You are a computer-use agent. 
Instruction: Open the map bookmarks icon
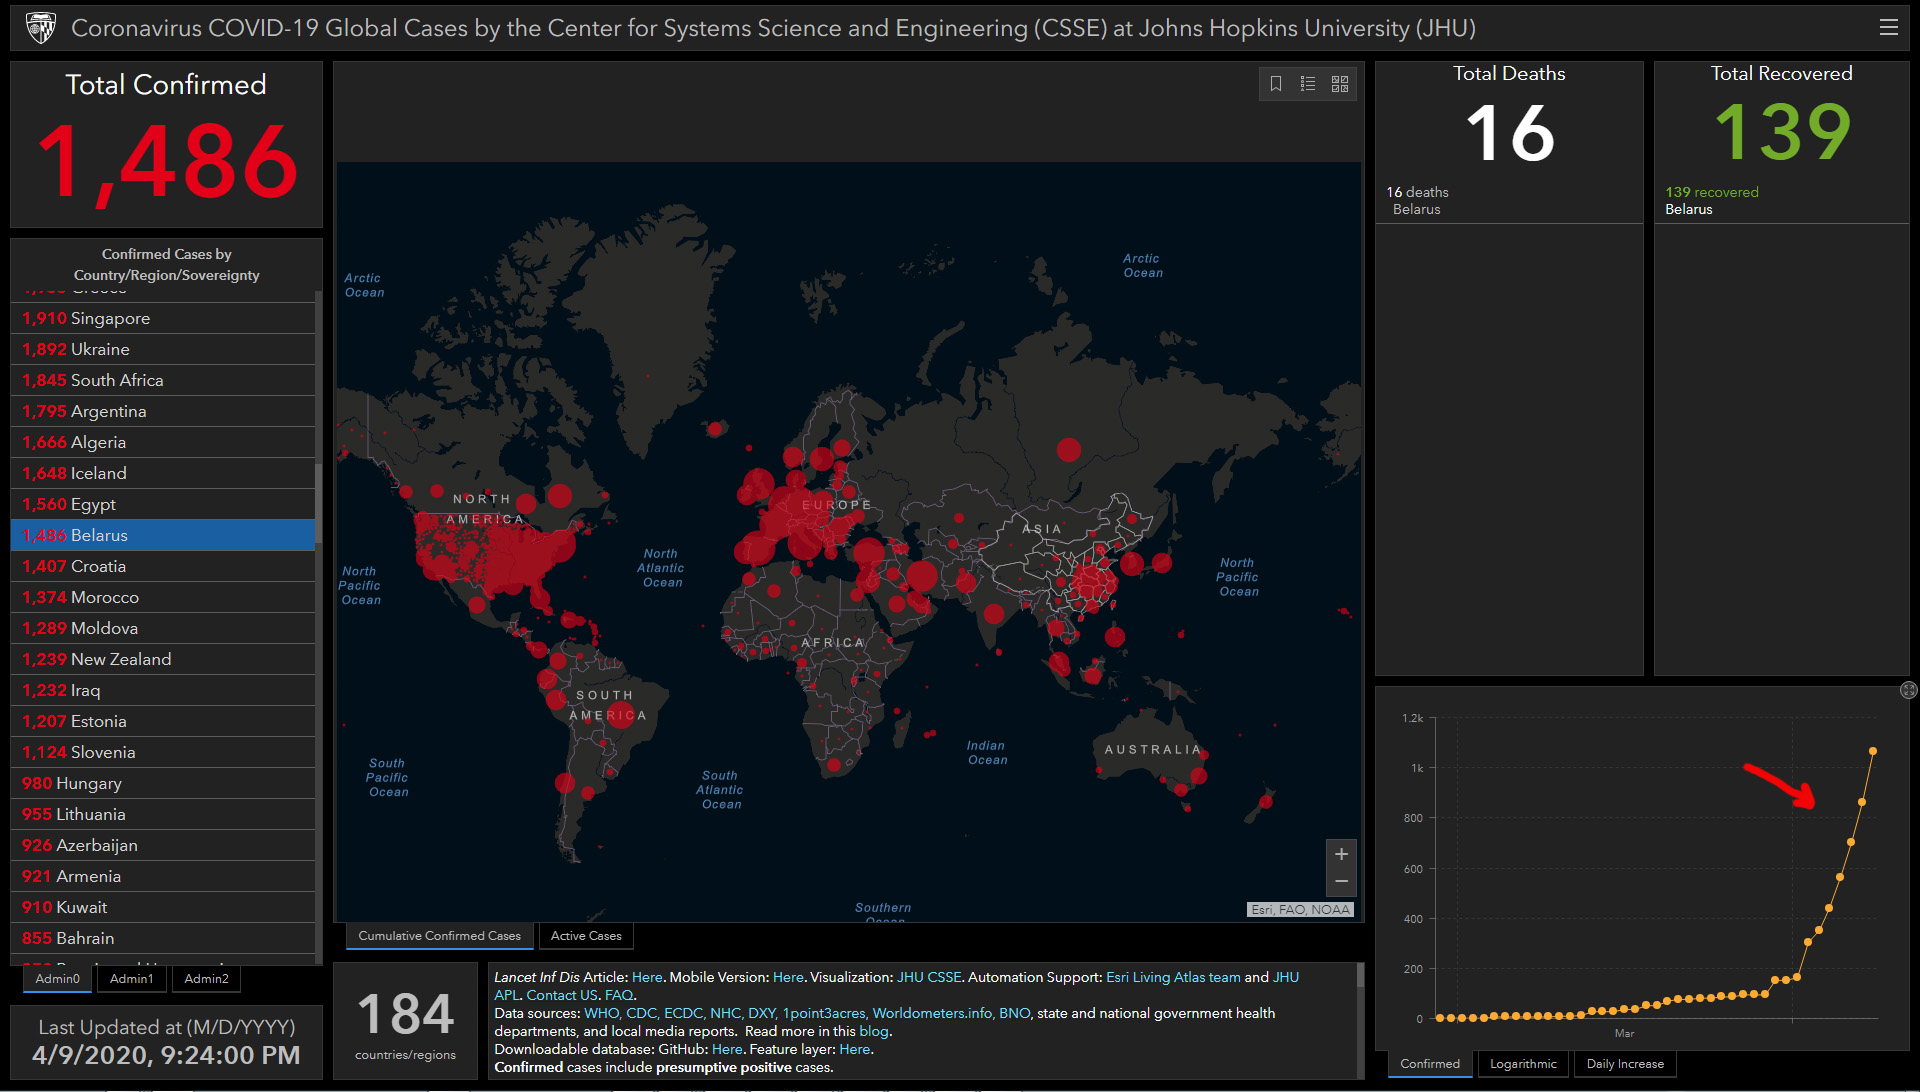coord(1276,84)
